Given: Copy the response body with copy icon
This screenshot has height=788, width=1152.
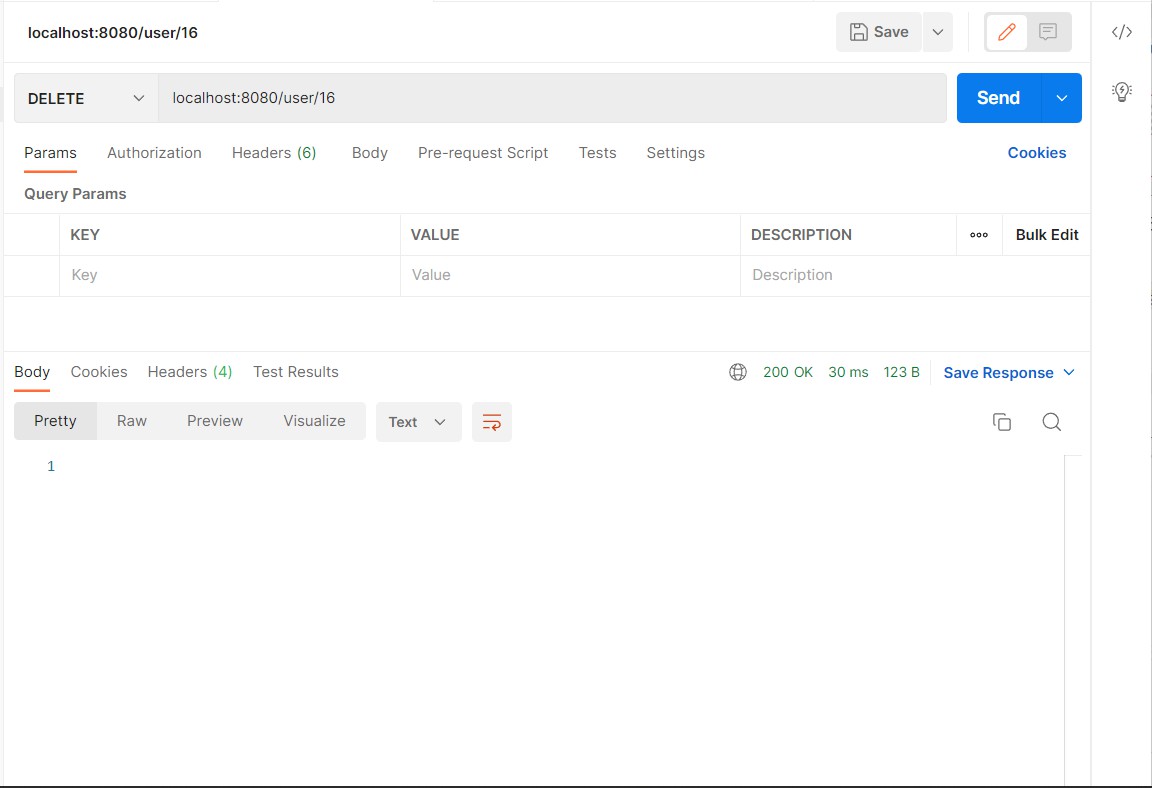Looking at the screenshot, I should point(1001,422).
